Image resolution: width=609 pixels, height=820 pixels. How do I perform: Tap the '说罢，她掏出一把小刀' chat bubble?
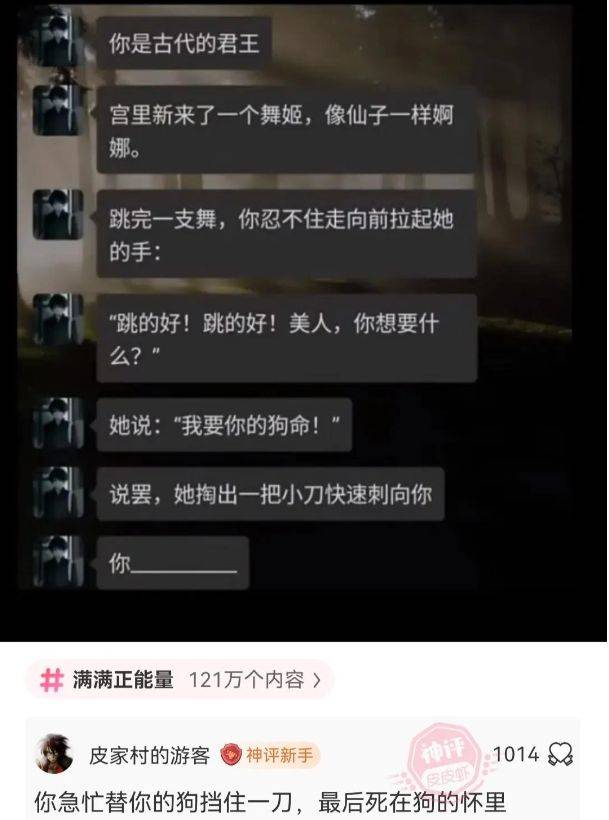tap(270, 494)
